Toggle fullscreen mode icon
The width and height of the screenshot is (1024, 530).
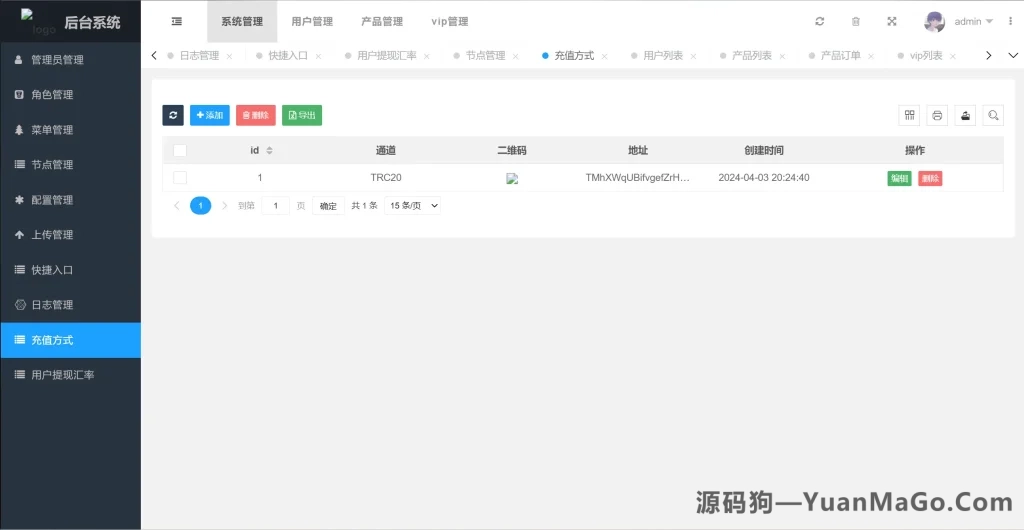coord(891,22)
